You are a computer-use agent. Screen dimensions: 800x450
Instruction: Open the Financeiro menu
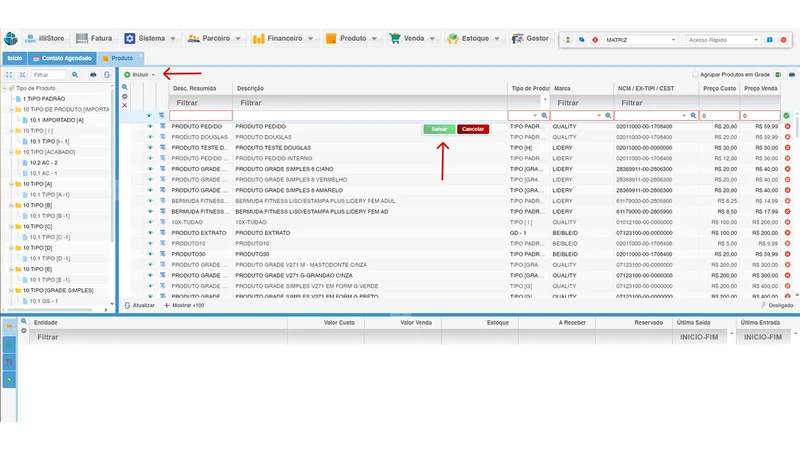(x=283, y=38)
